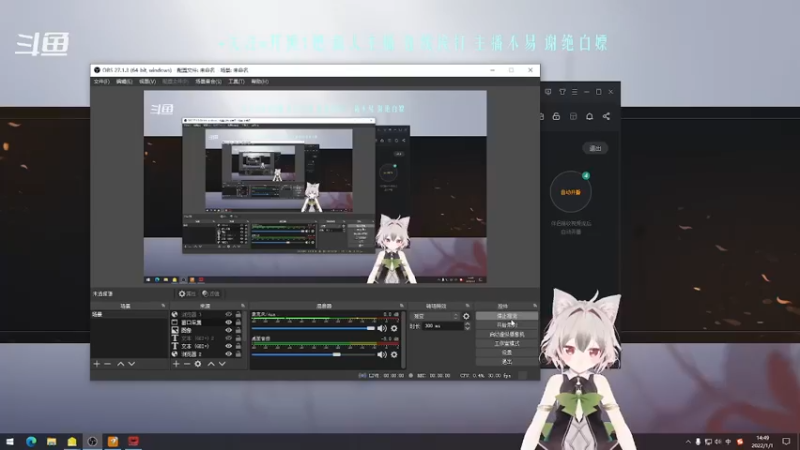
Task: Click bell notification icon in Douyu window
Action: (589, 116)
